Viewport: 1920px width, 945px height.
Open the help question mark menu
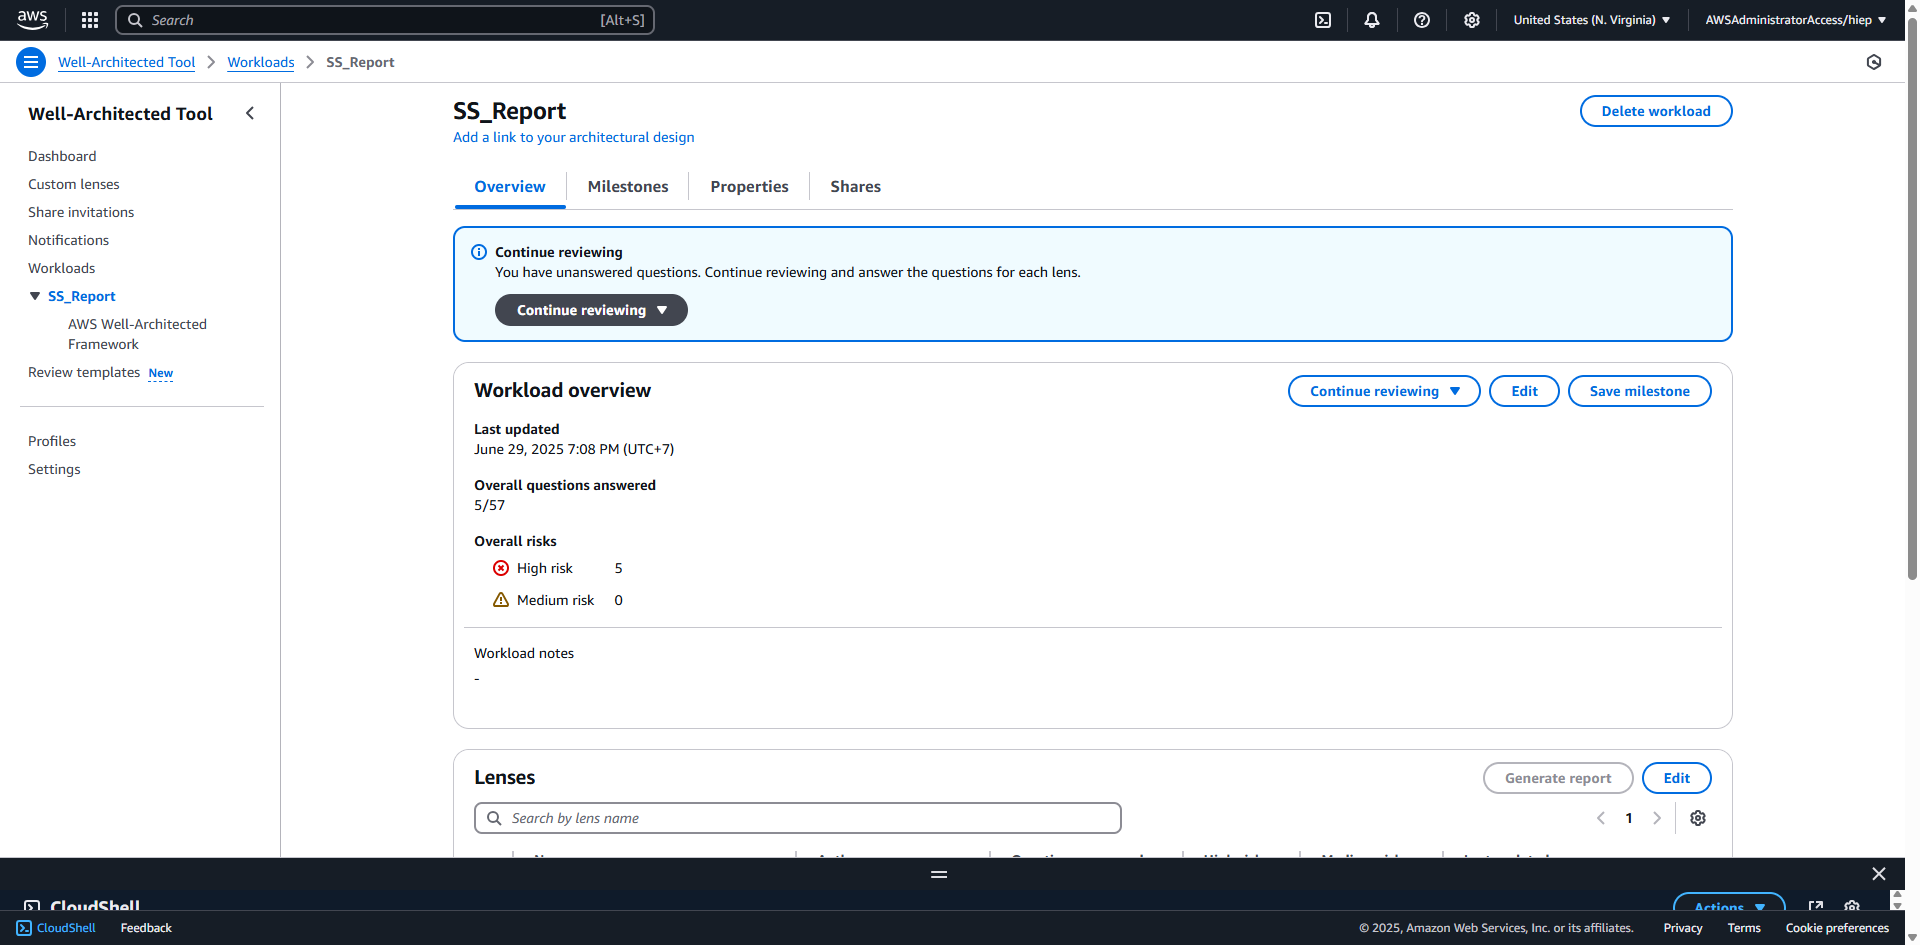click(1421, 20)
